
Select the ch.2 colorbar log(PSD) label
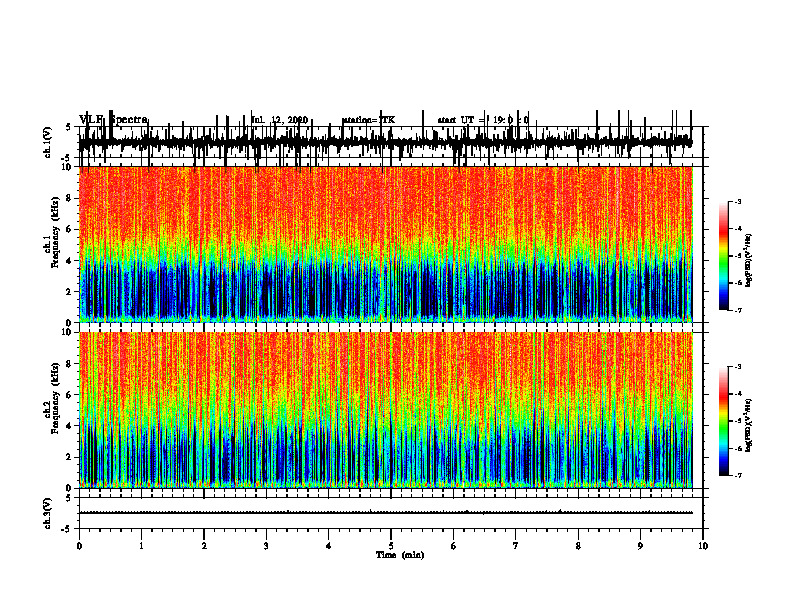749,424
